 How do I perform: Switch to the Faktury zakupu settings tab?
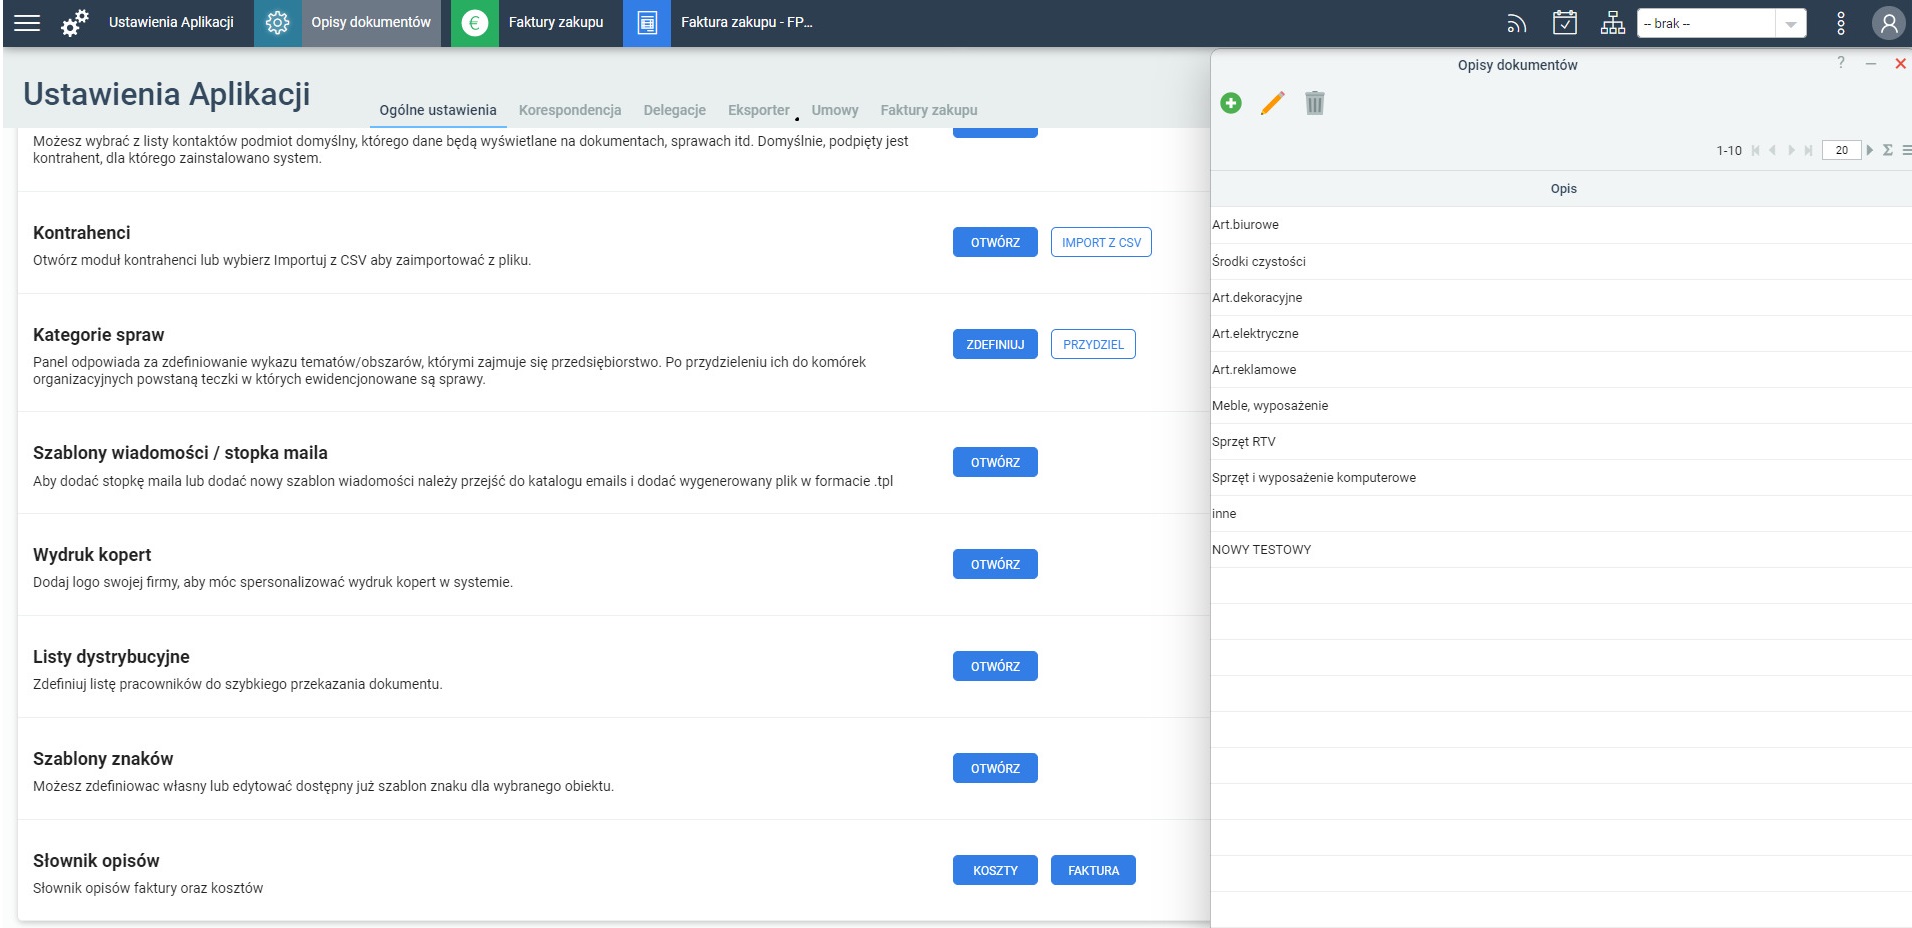pyautogui.click(x=929, y=110)
